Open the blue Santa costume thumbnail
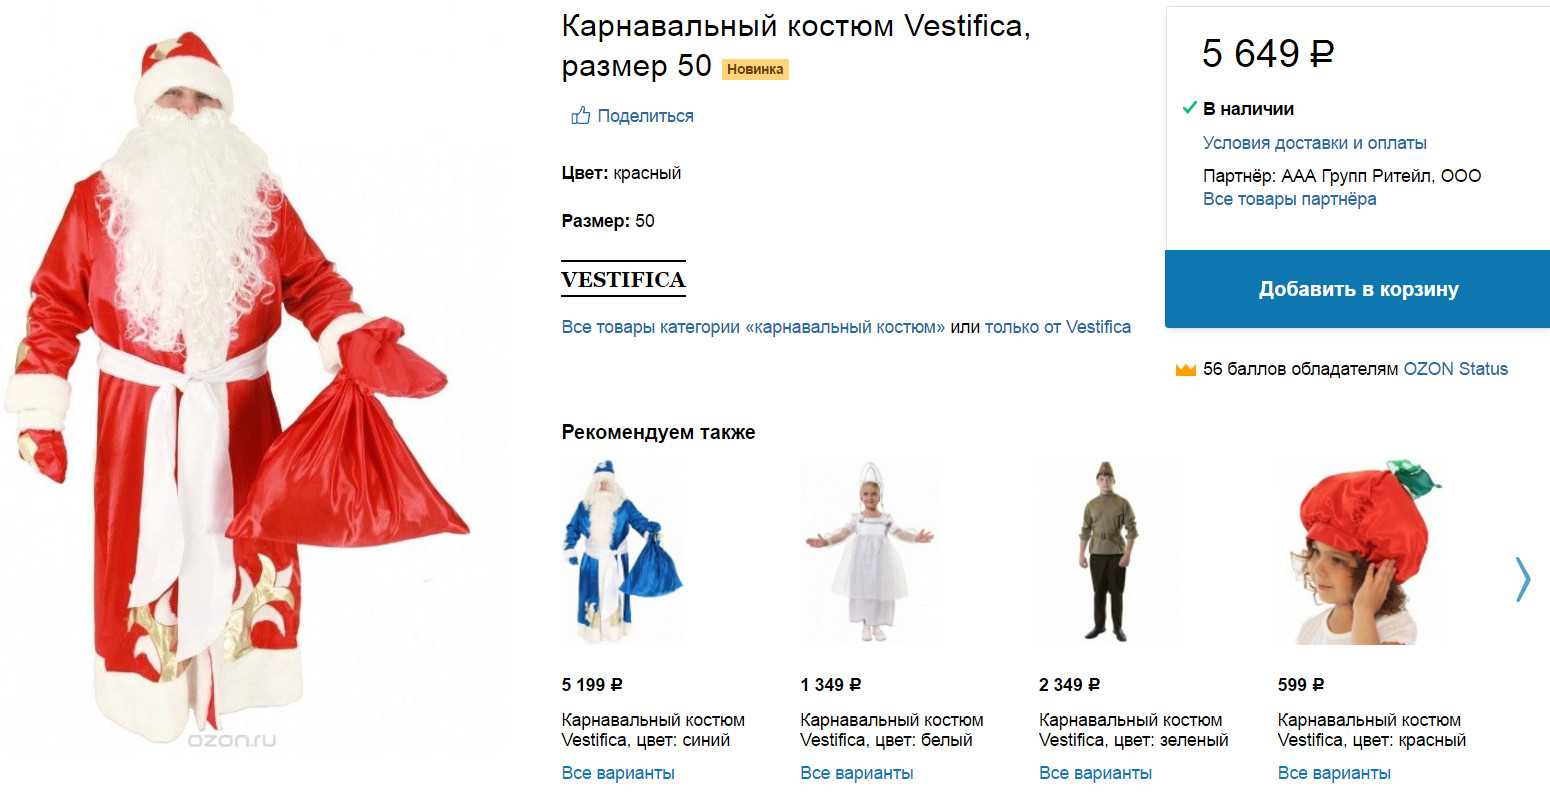1550x795 pixels. [622, 551]
